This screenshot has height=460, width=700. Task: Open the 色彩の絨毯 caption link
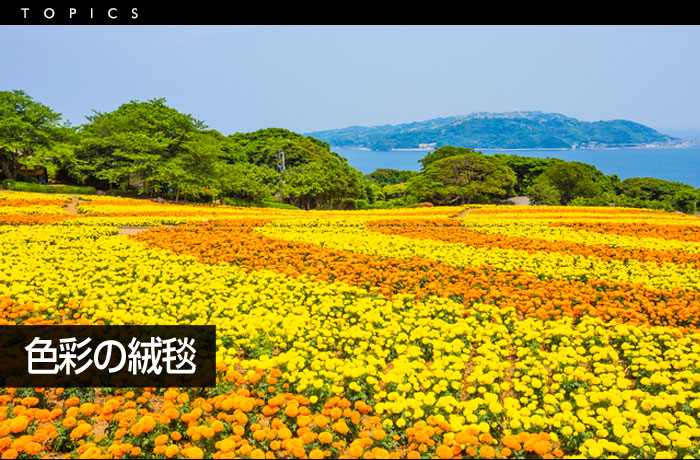[108, 356]
